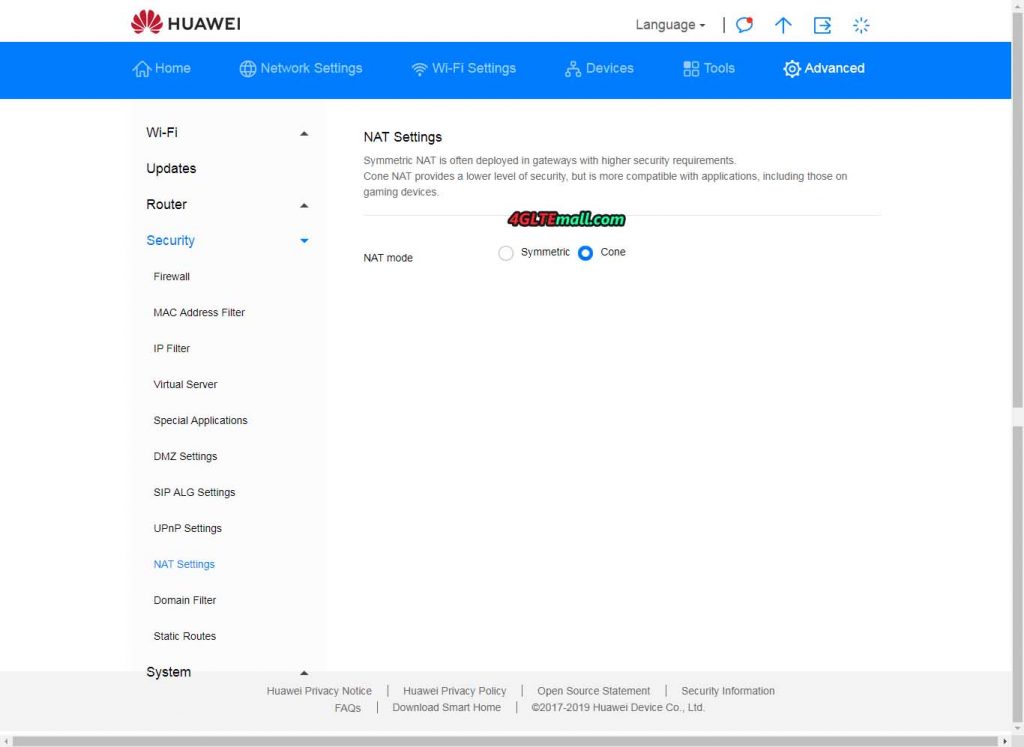Switch to the Home tab
This screenshot has height=747, width=1024.
(x=162, y=69)
